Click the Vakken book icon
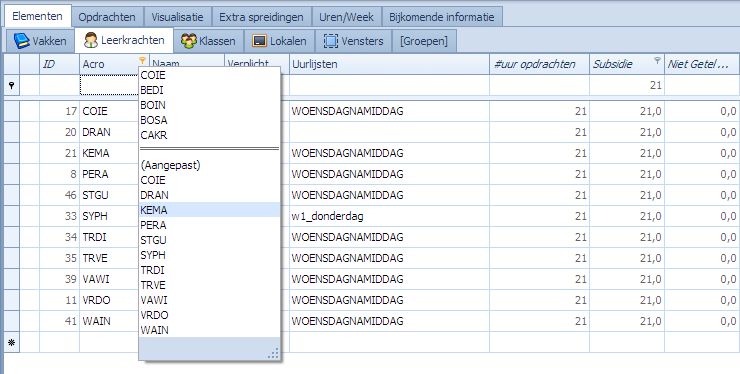The height and width of the screenshot is (374, 740). click(x=21, y=41)
